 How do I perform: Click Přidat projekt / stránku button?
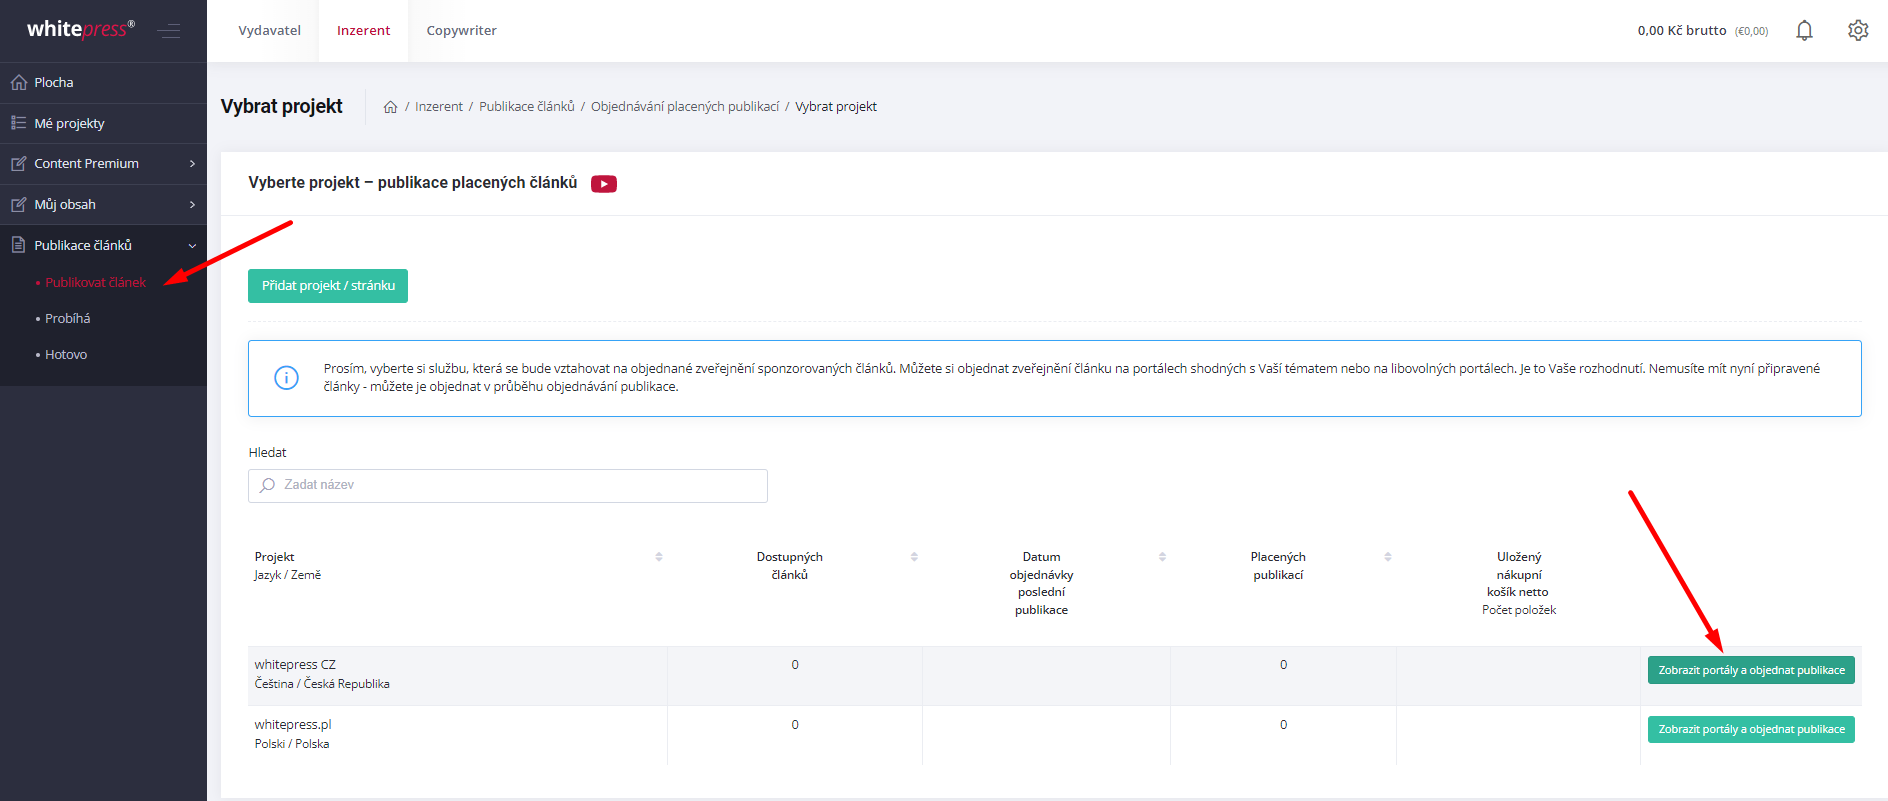(328, 286)
